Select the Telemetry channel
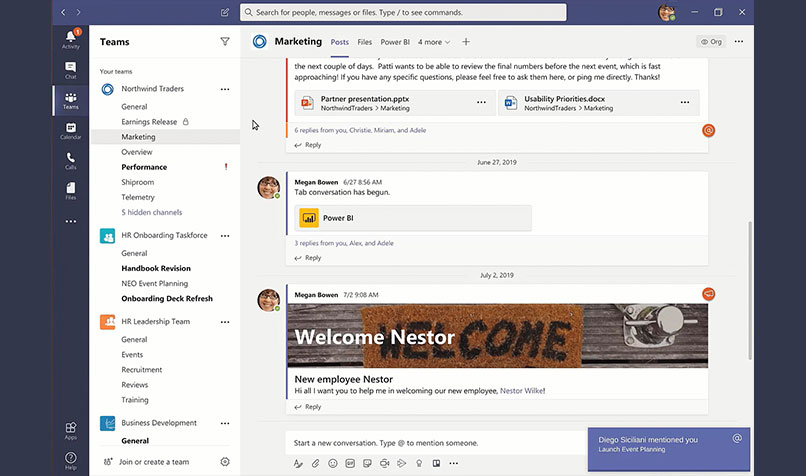The width and height of the screenshot is (806, 476). [x=138, y=197]
